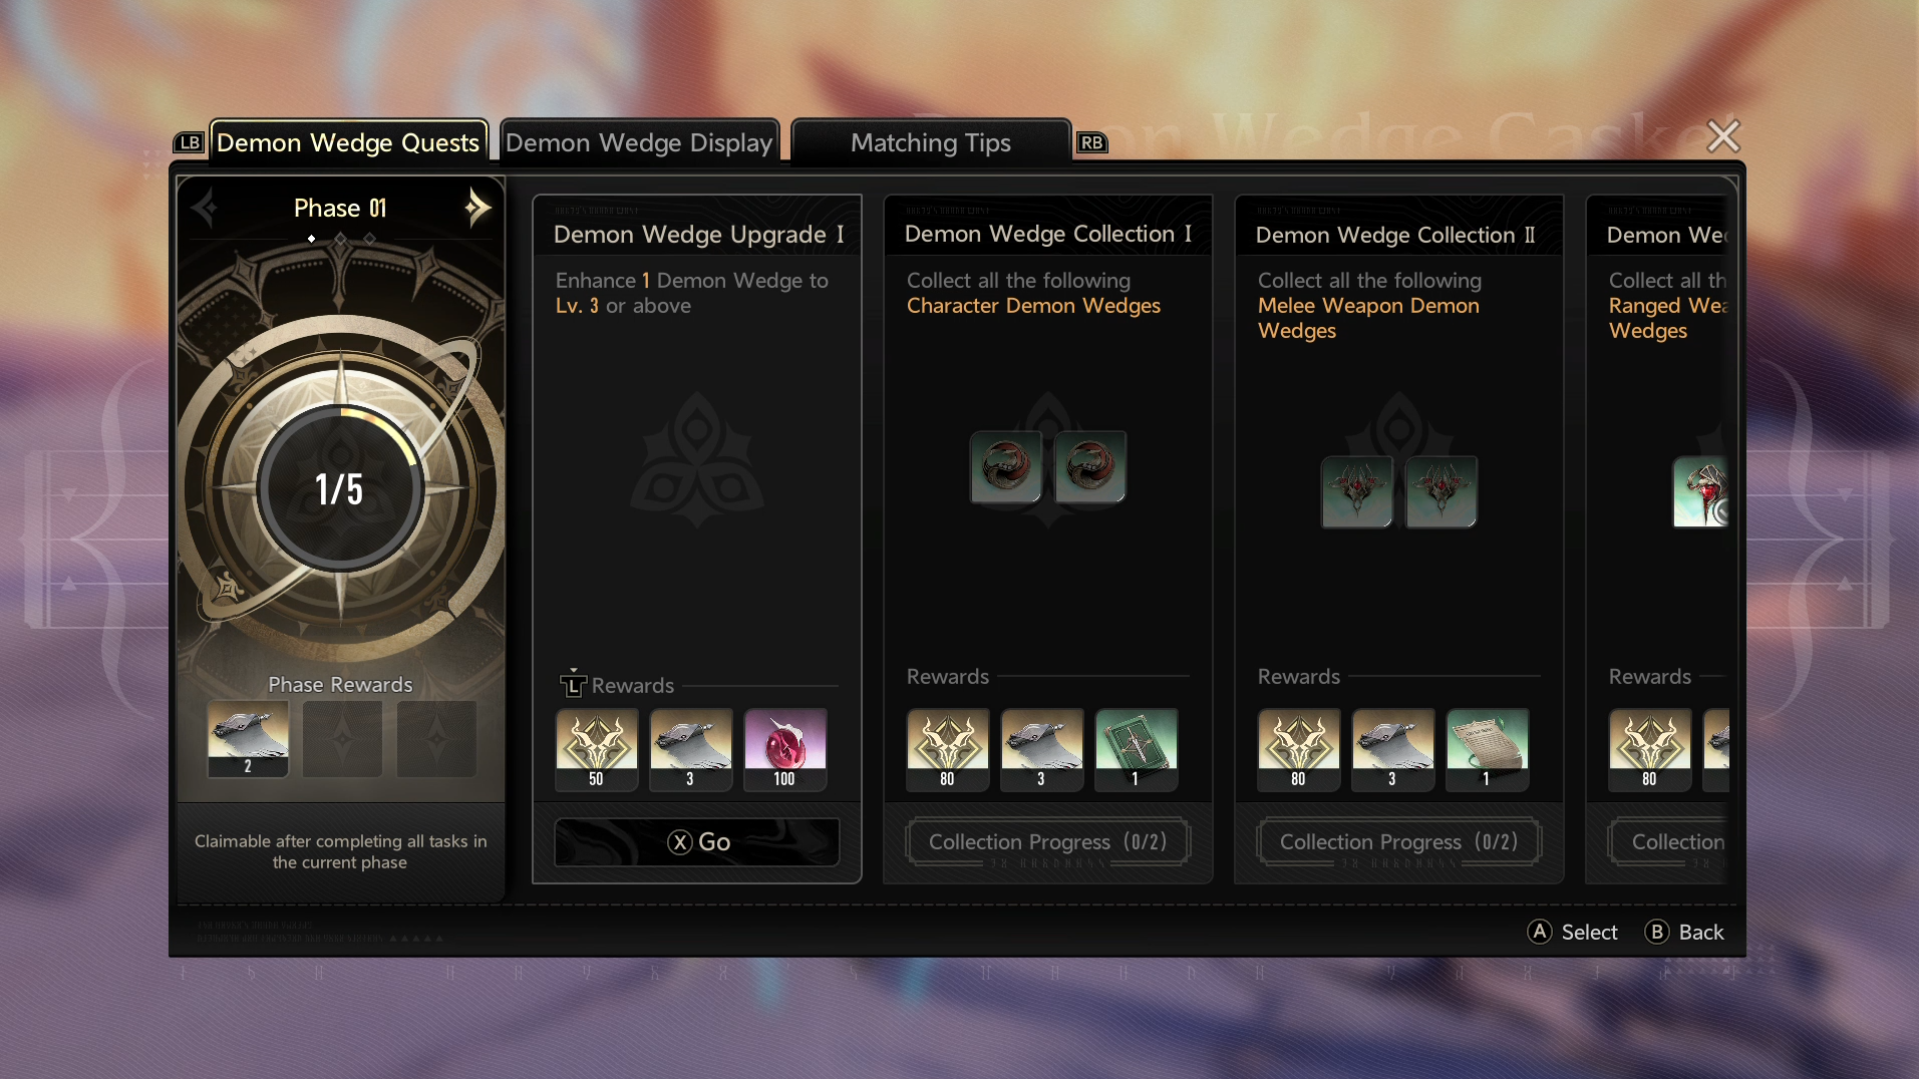Close the Demon Wedge Casket window
Image resolution: width=1919 pixels, height=1079 pixels.
pos(1723,136)
